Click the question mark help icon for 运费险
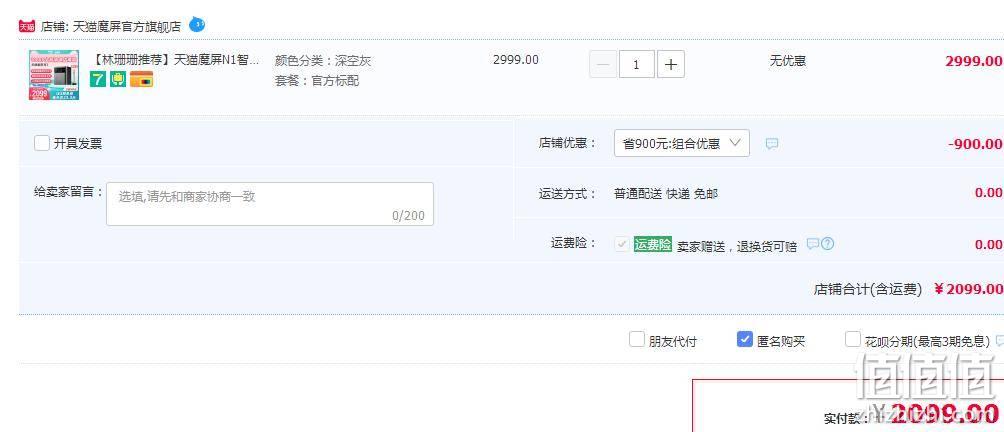The height and width of the screenshot is (432, 1004). coord(827,244)
